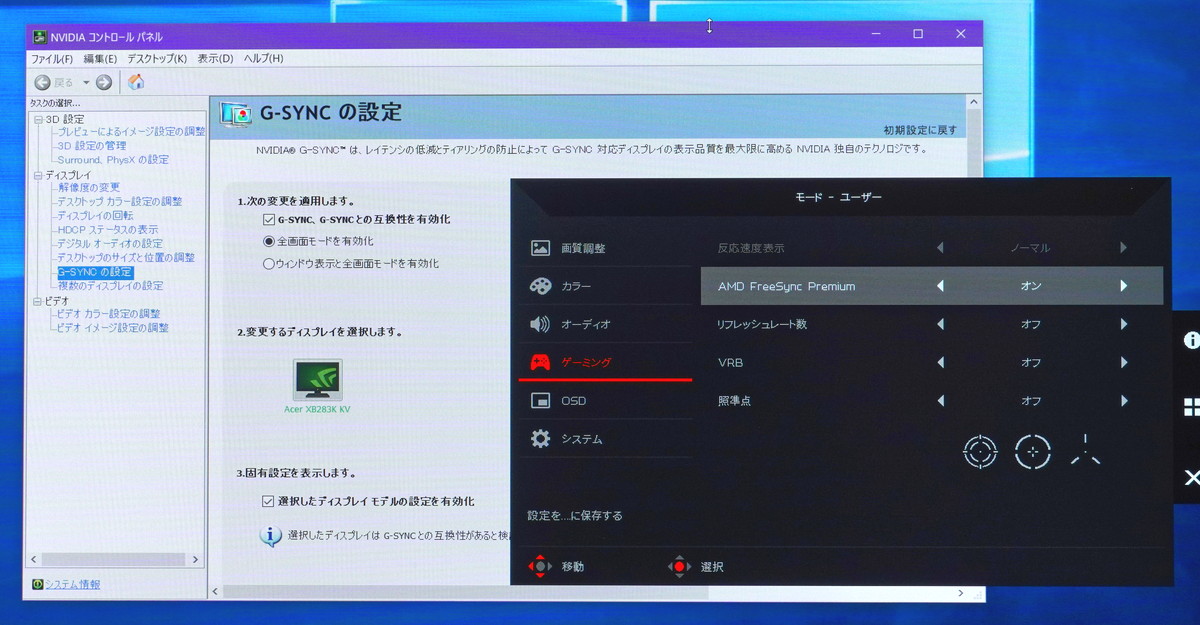1200x625 pixels.
Task: Choose the double-ring circular crosshair icon
Action: pyautogui.click(x=980, y=451)
